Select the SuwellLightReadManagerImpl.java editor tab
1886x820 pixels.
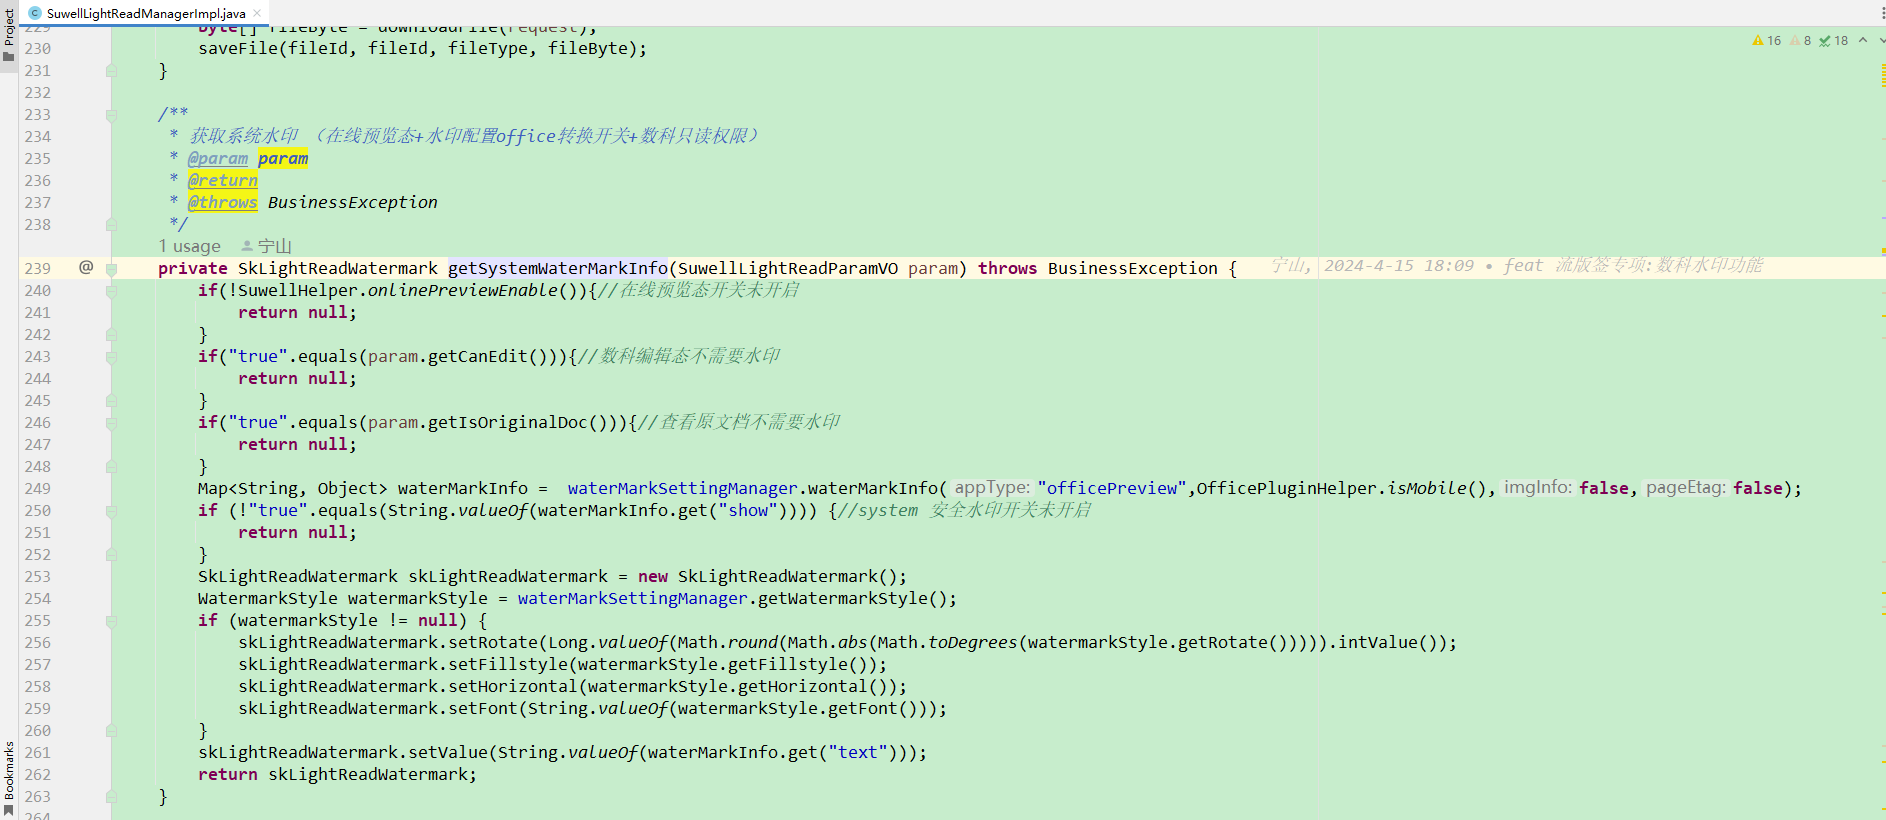(145, 13)
